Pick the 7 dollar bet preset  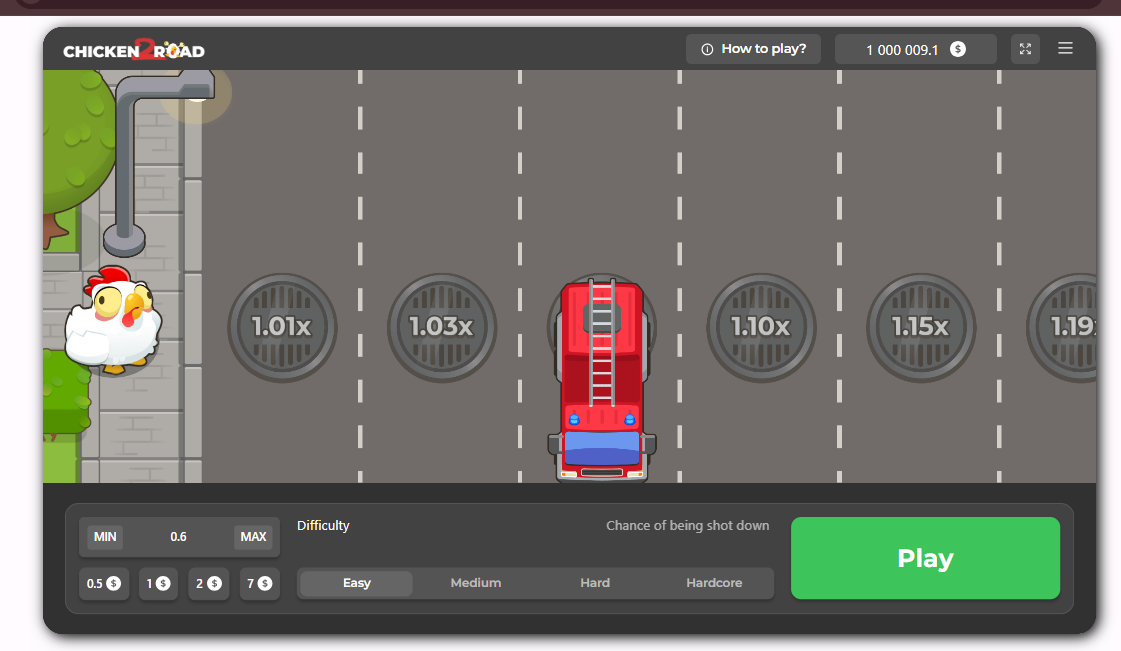coord(259,584)
